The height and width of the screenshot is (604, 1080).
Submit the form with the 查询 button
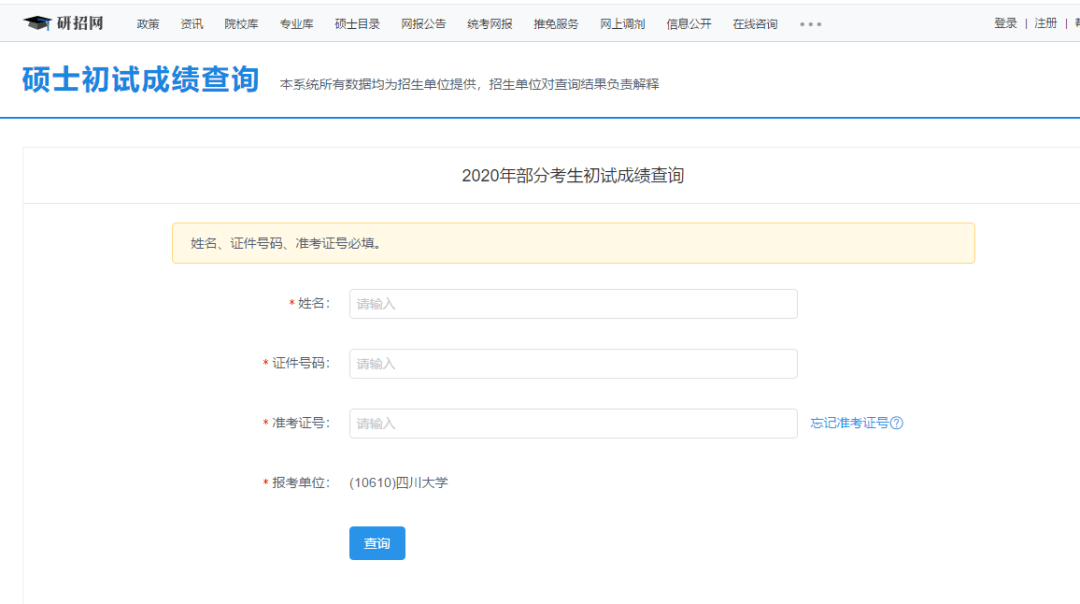pos(377,543)
